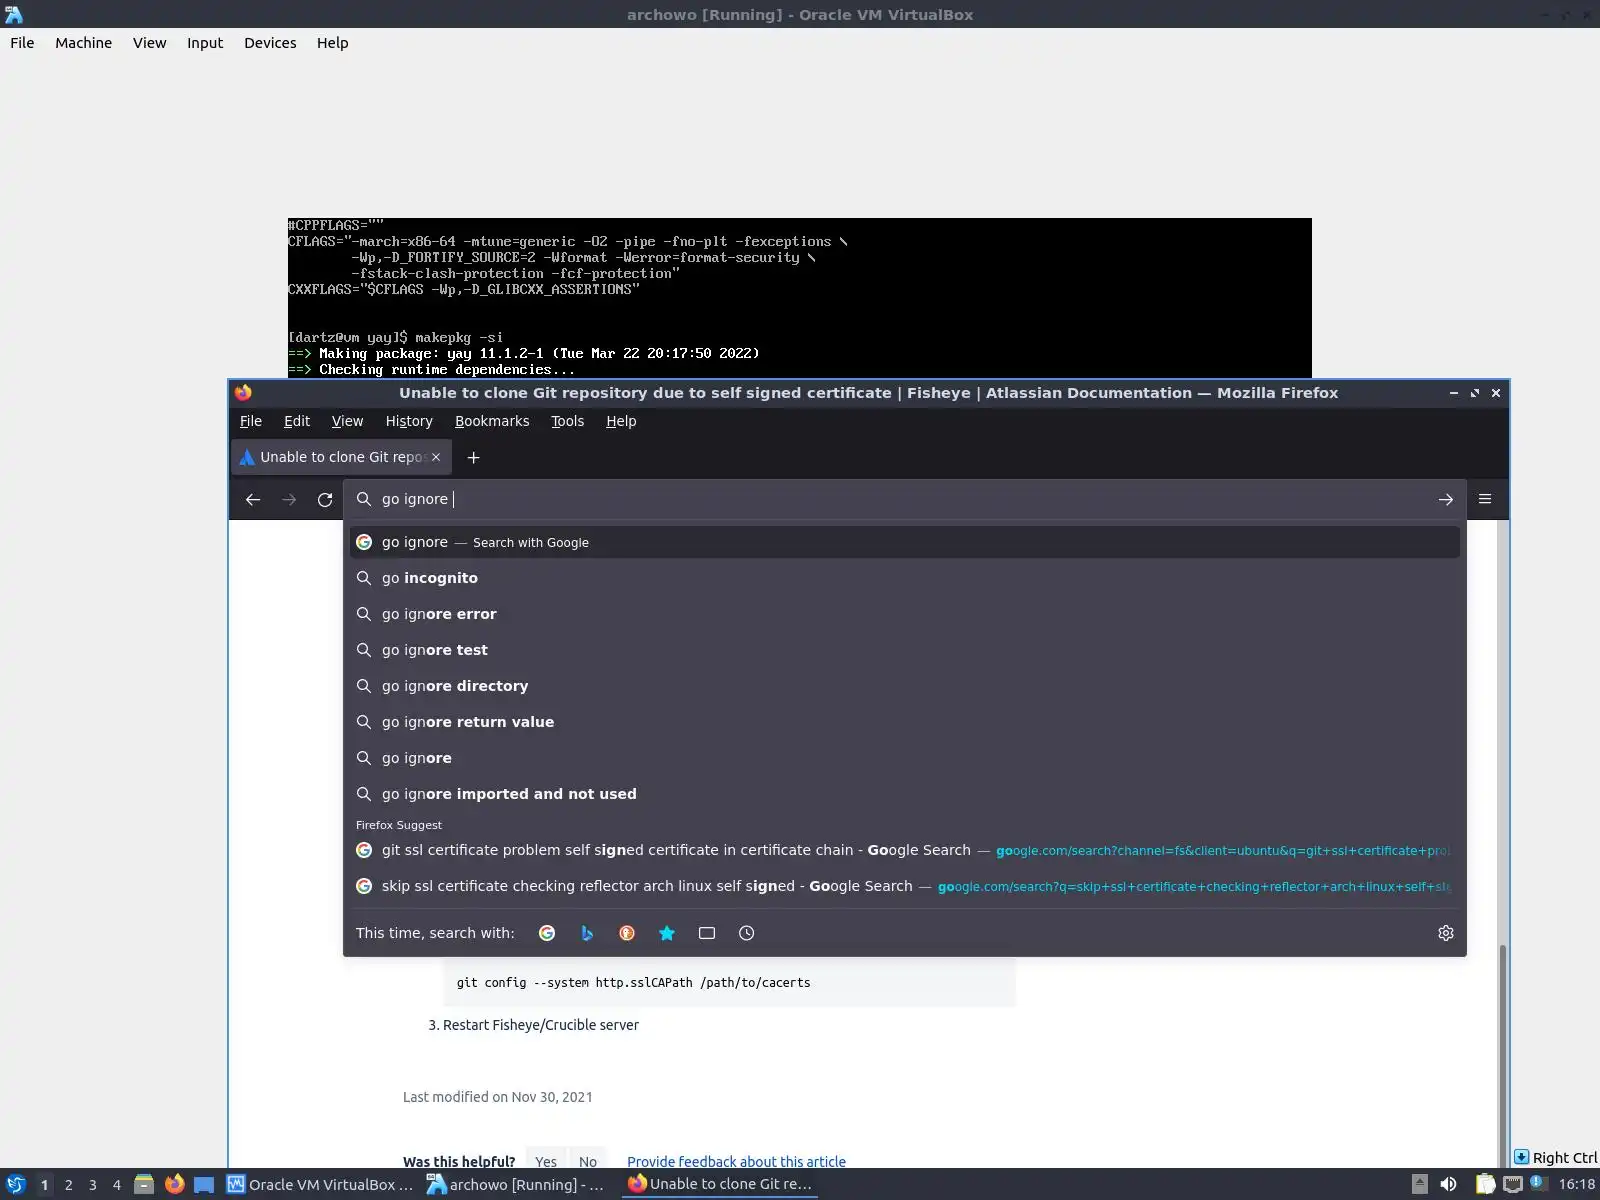Screen dimensions: 1600x1200
Task: Click the notification tray icon next to the clock
Action: coord(1539,1184)
